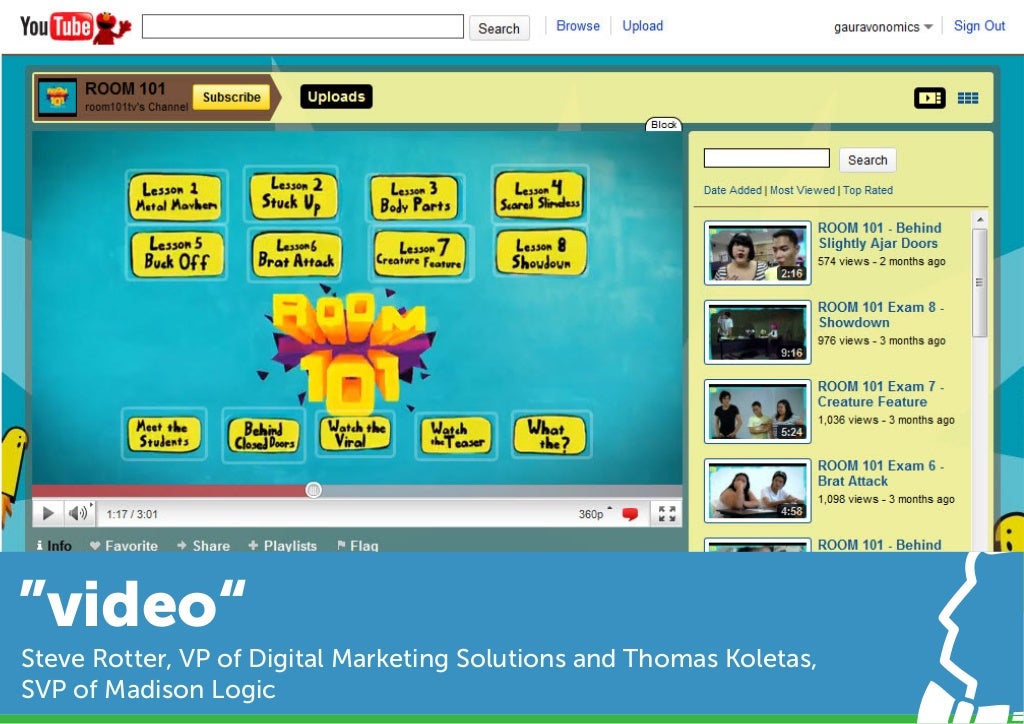Select the Uploads tab

click(336, 97)
